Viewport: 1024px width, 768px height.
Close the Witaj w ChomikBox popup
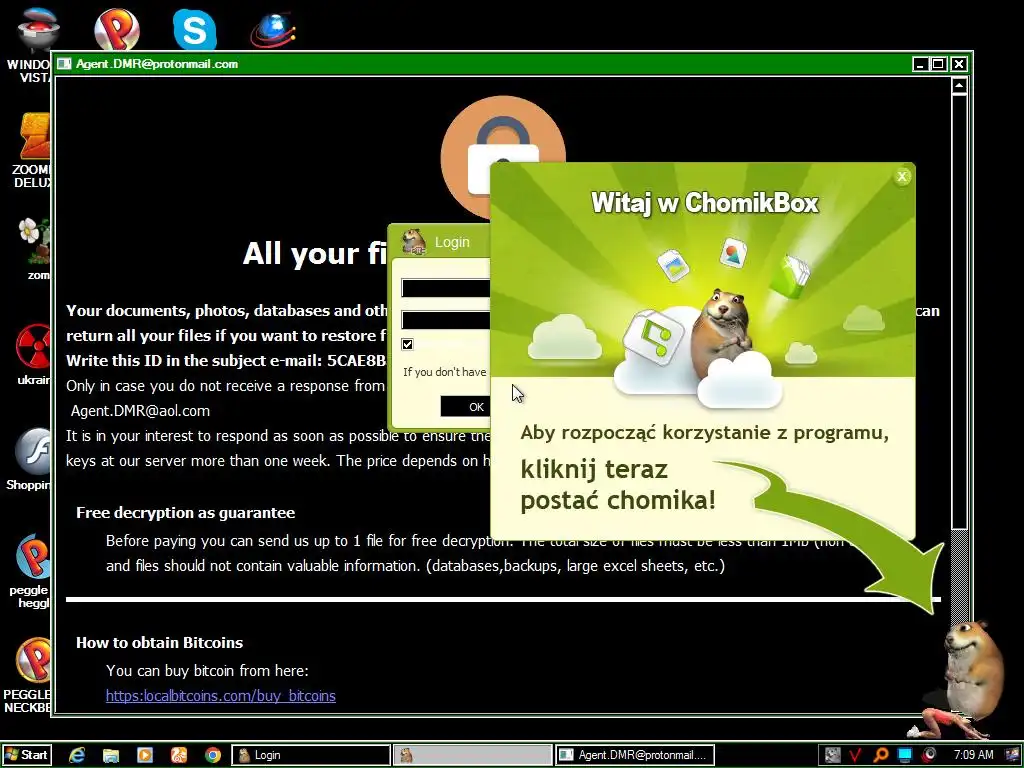coord(902,176)
